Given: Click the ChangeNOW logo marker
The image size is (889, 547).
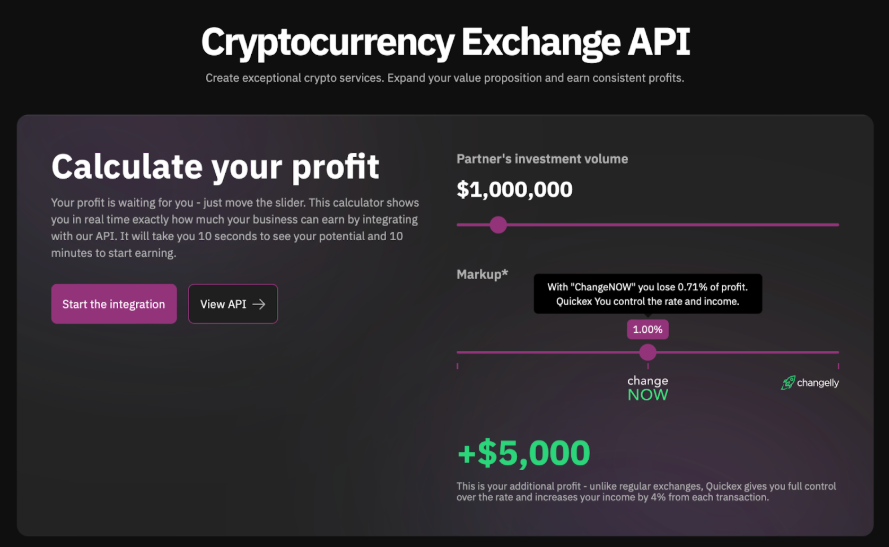Looking at the screenshot, I should [x=647, y=388].
